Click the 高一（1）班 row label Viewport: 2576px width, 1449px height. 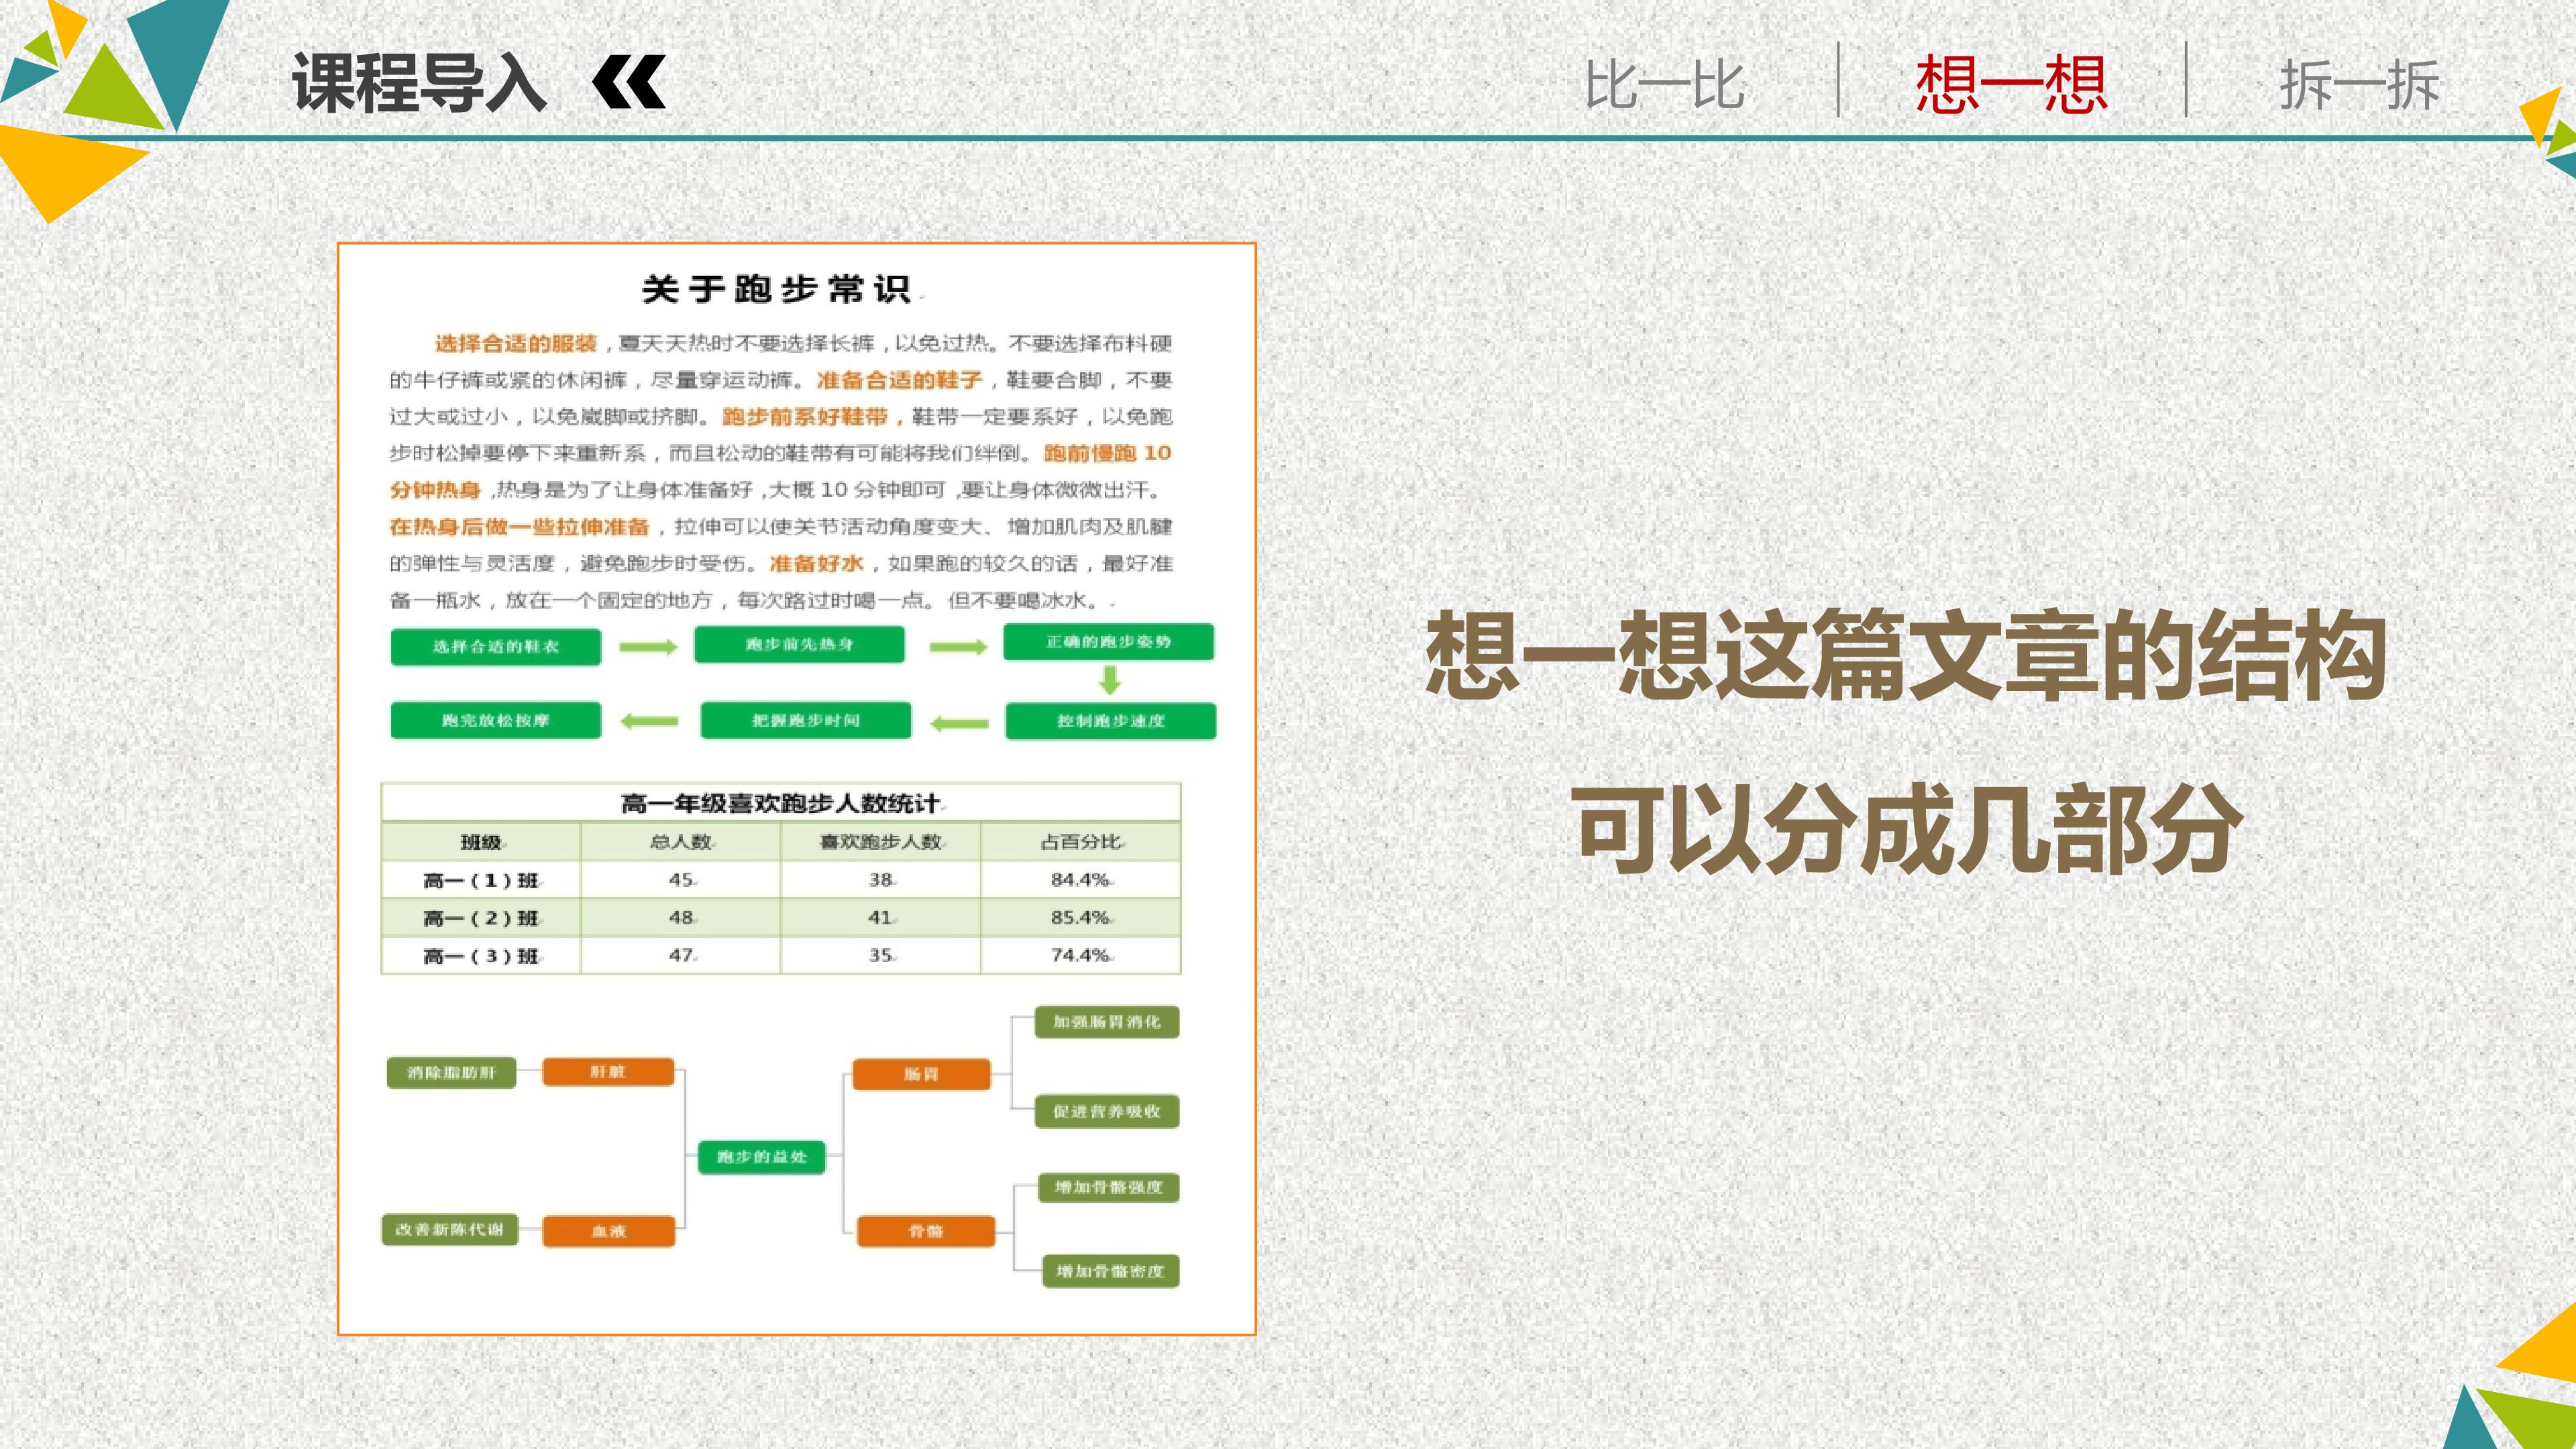pyautogui.click(x=481, y=880)
